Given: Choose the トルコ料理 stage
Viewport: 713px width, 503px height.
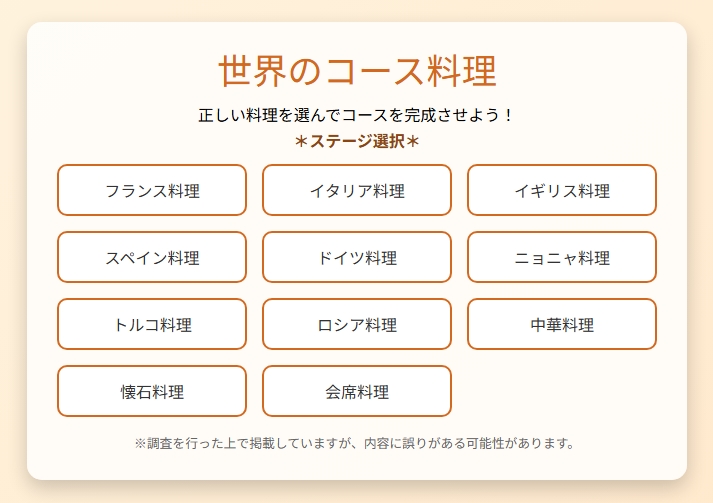Looking at the screenshot, I should click(x=152, y=324).
